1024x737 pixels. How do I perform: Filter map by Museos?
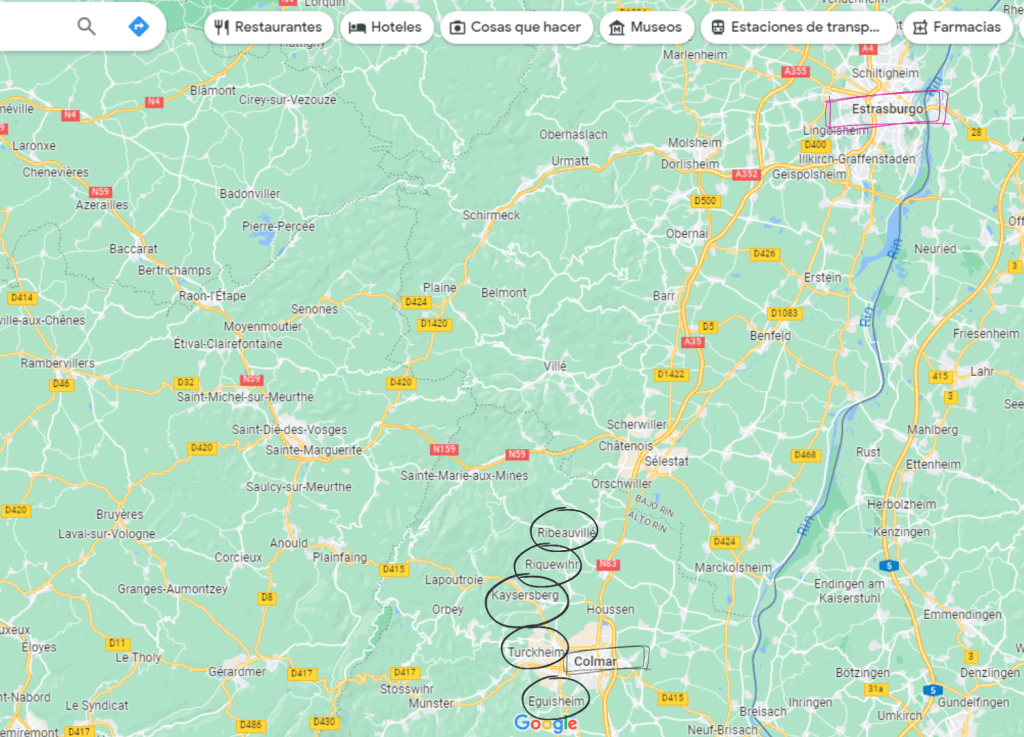[x=646, y=27]
